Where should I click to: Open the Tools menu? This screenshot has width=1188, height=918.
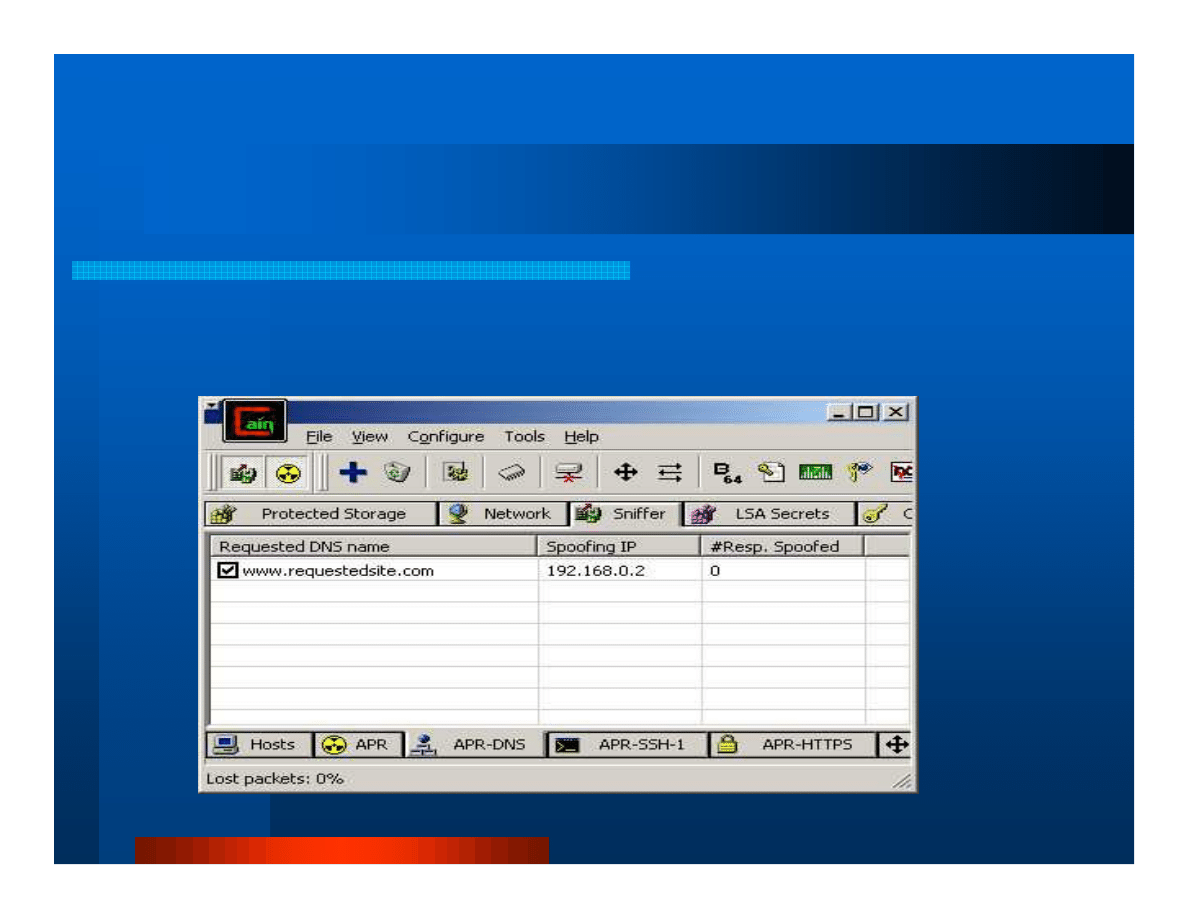coord(524,436)
